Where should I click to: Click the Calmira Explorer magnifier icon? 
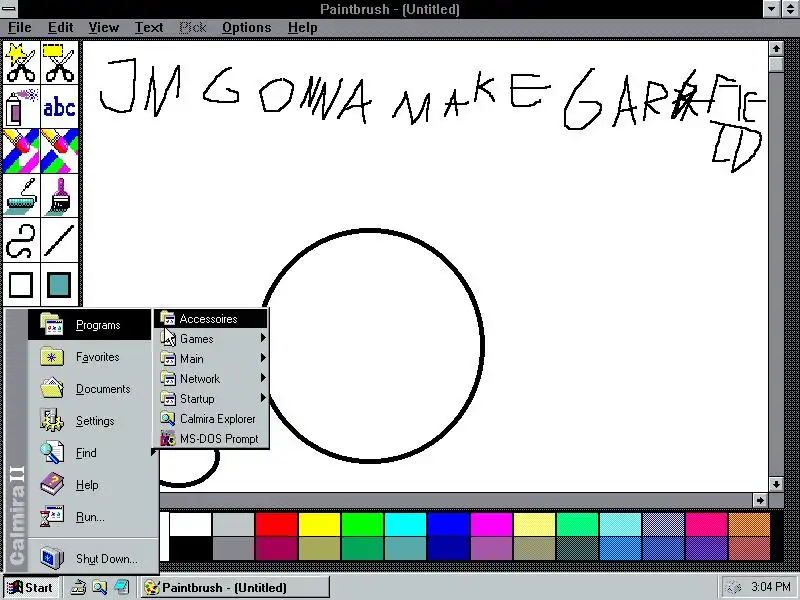[x=168, y=419]
